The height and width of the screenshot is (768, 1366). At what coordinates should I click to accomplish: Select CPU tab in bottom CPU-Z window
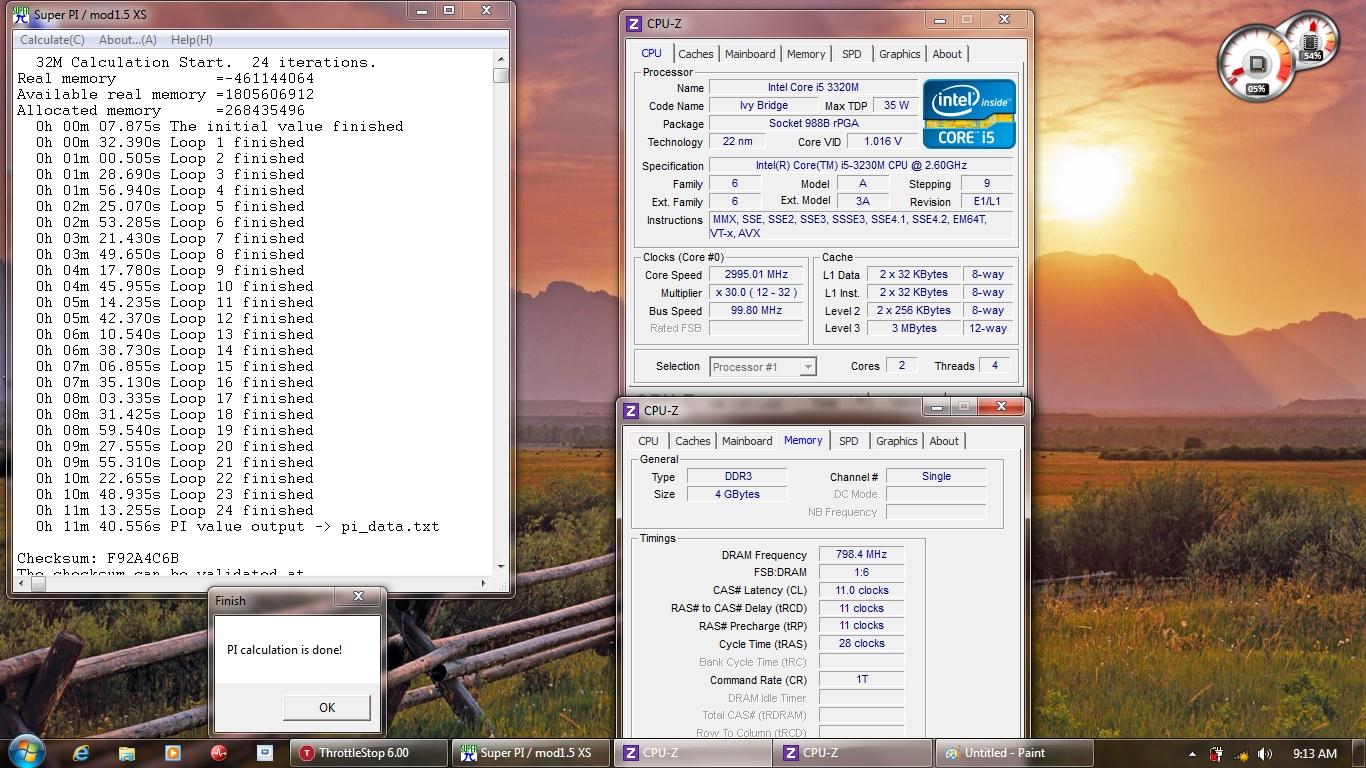(648, 441)
